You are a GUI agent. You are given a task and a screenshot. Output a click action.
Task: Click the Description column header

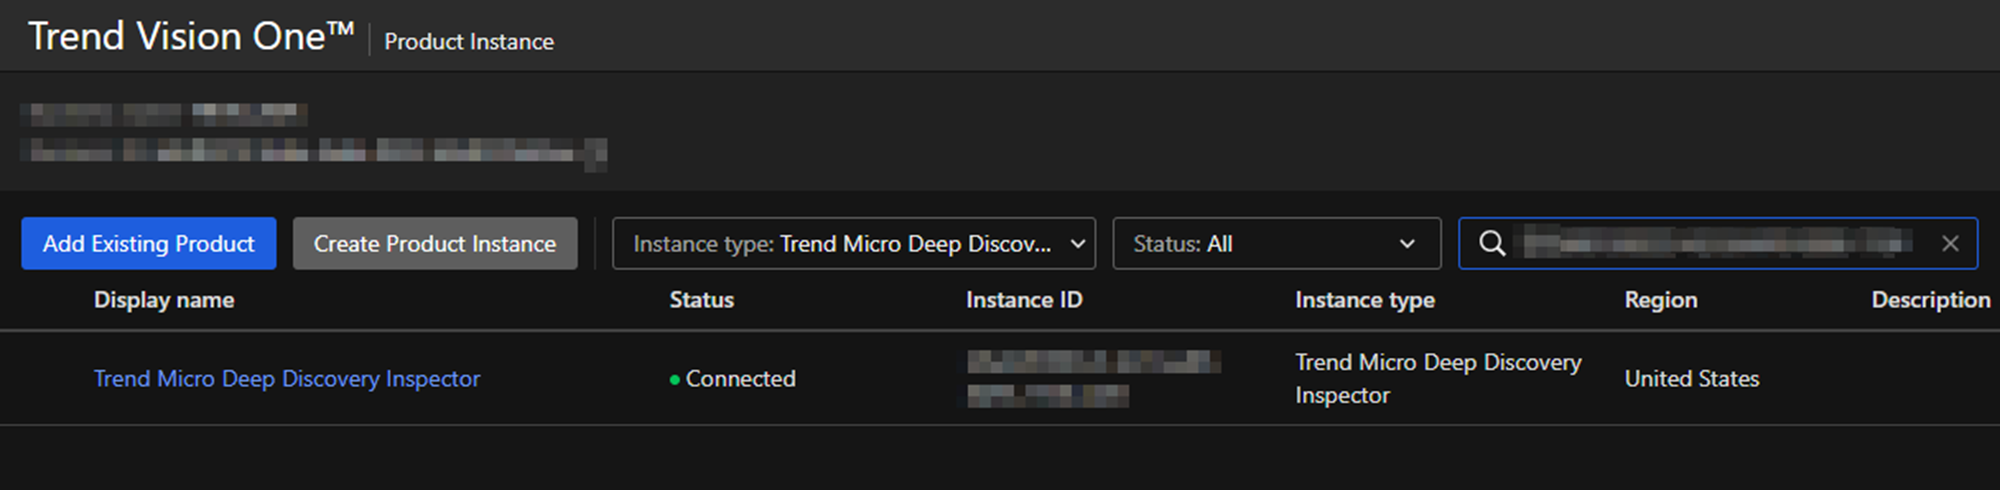[x=1930, y=300]
